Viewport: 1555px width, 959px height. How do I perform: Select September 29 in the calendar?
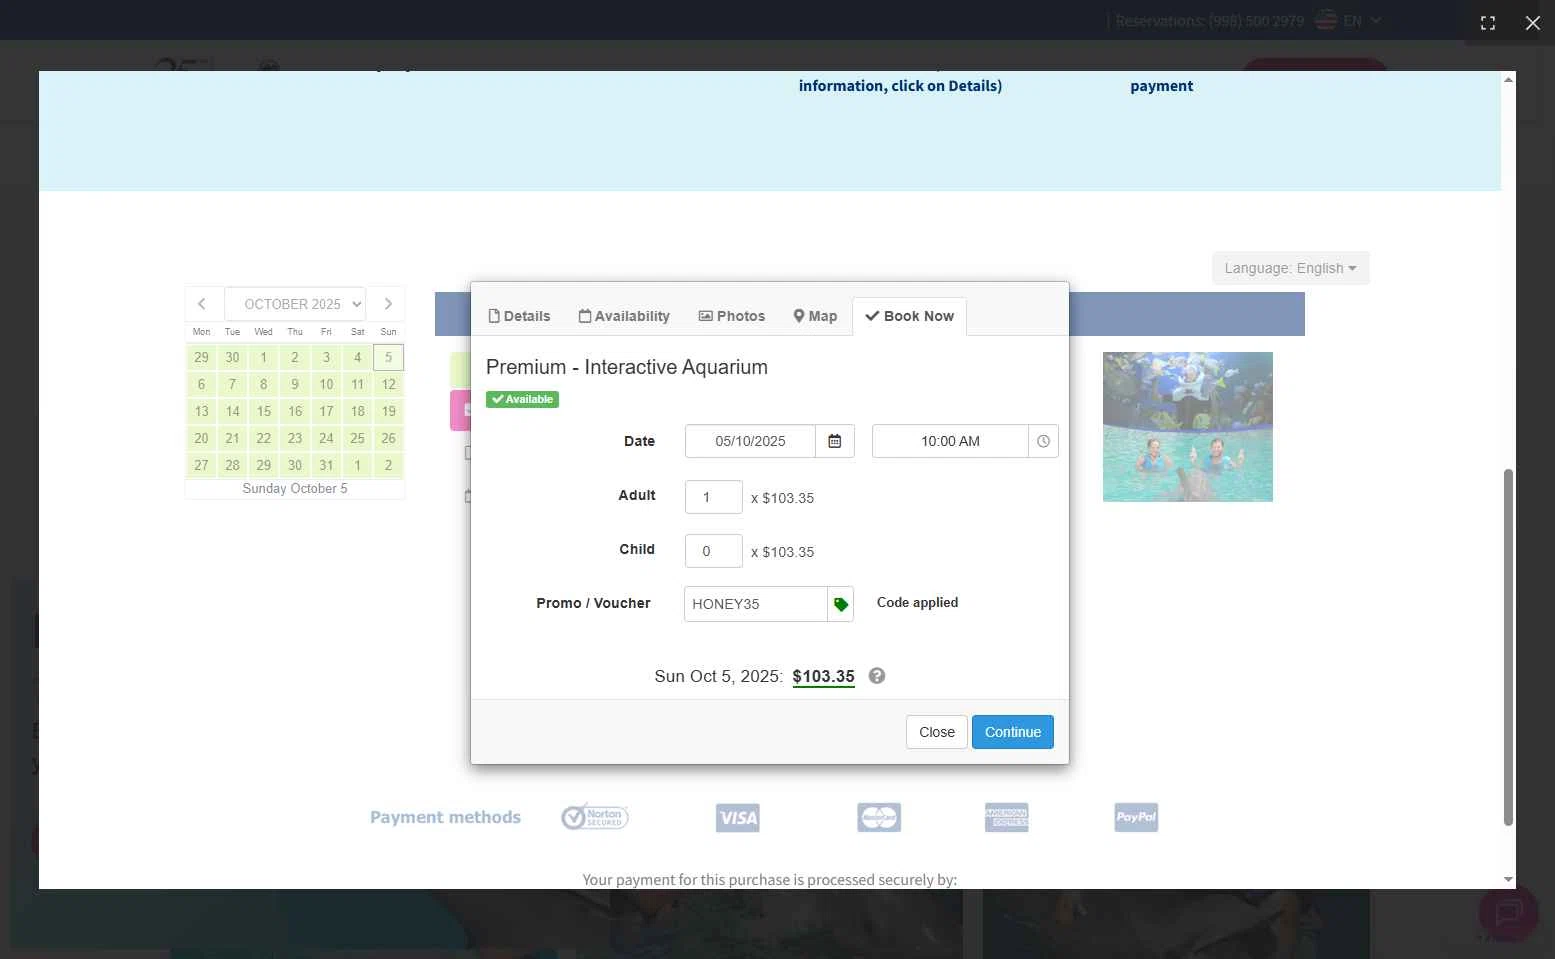point(202,357)
